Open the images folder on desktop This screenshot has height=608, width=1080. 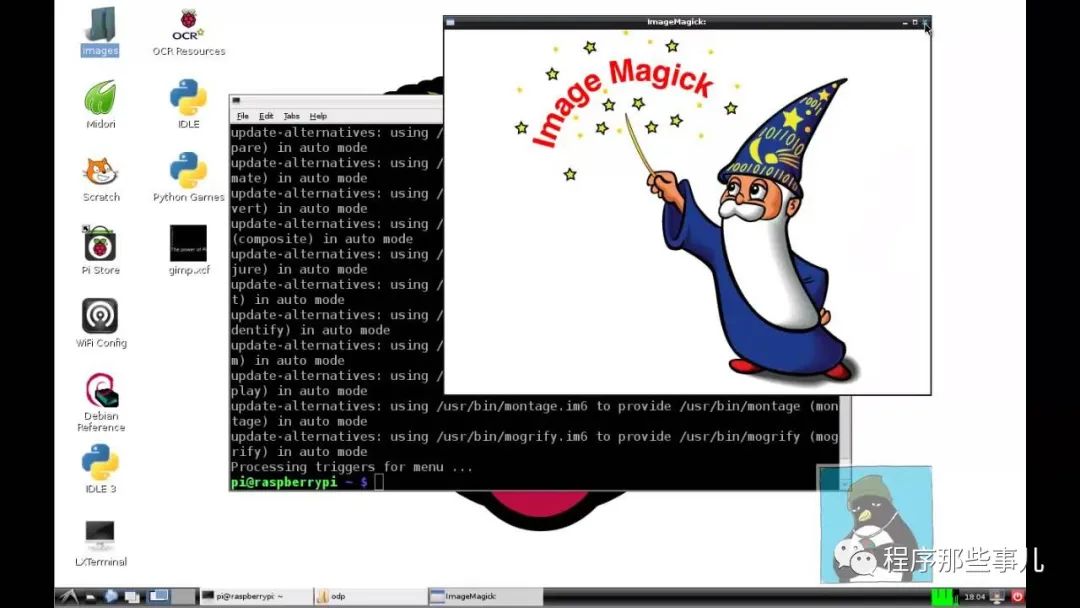pos(100,32)
